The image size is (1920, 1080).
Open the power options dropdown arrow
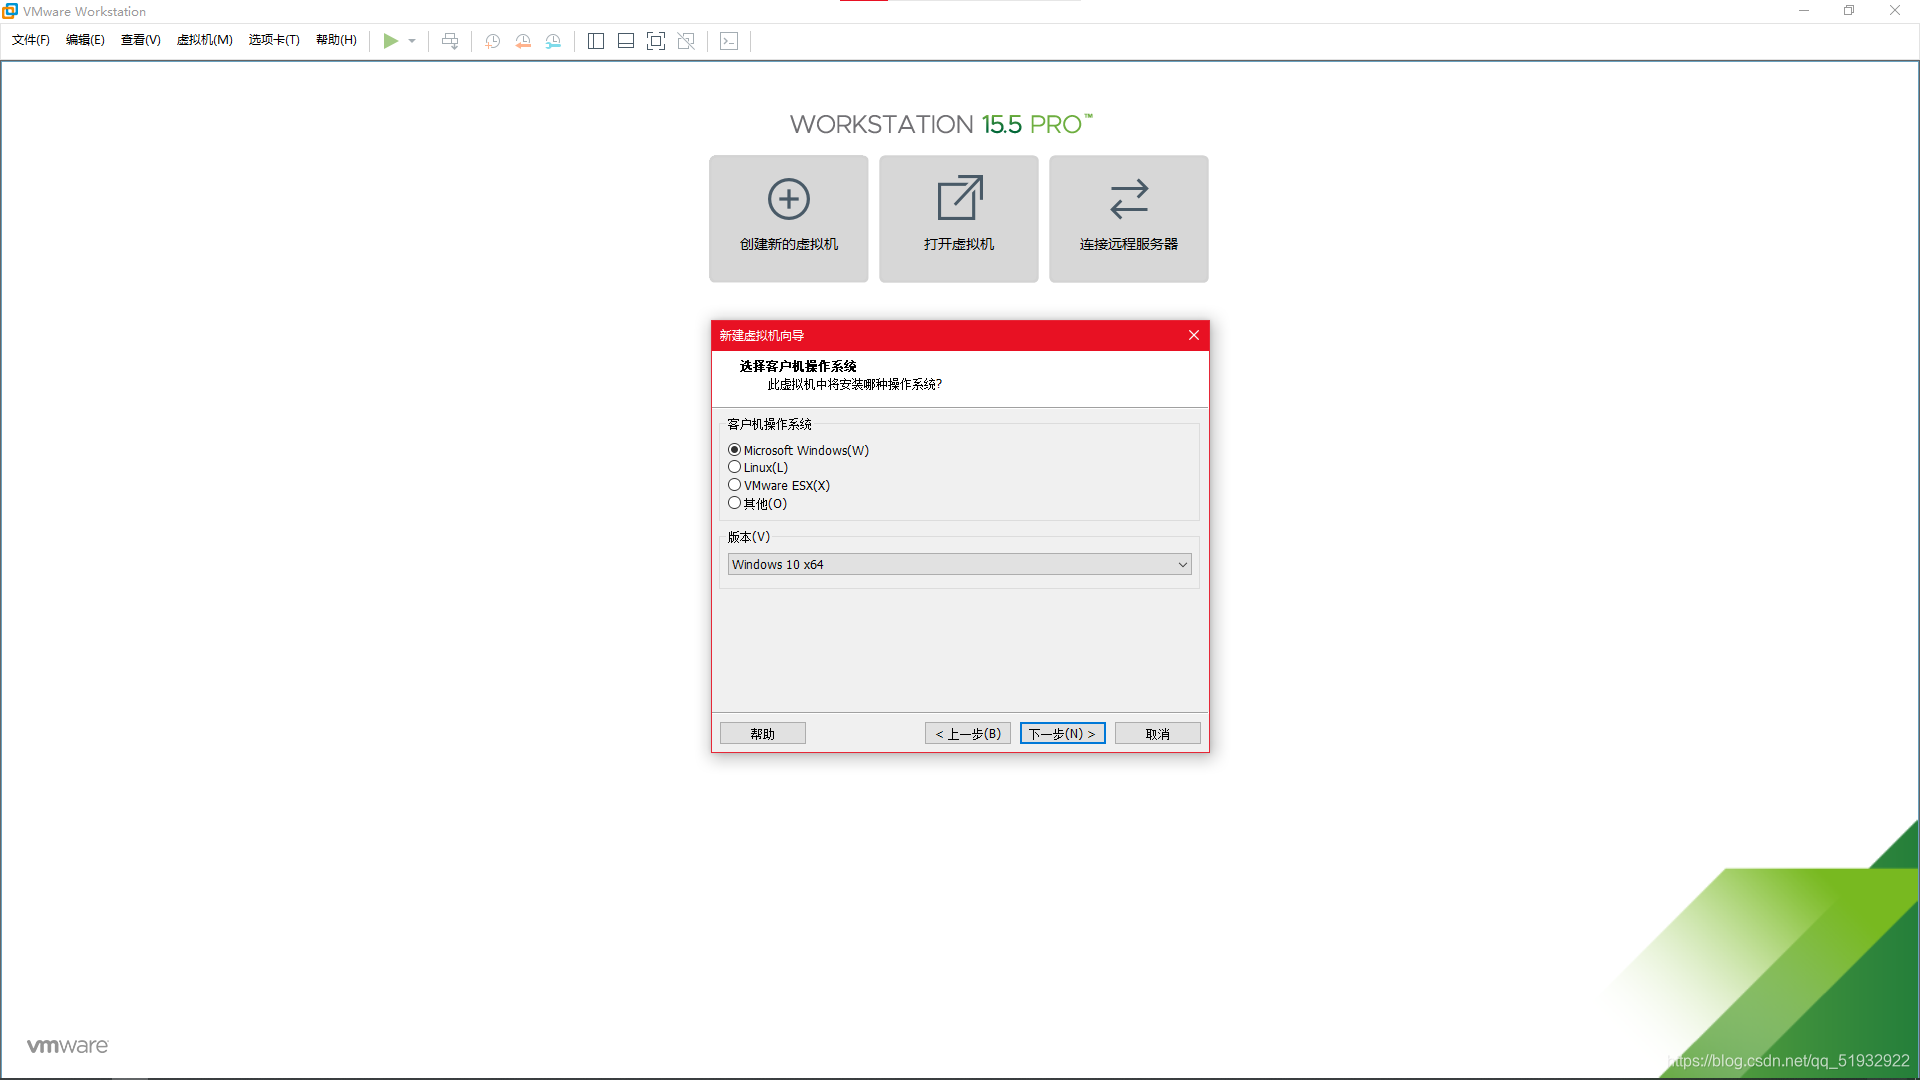point(412,41)
